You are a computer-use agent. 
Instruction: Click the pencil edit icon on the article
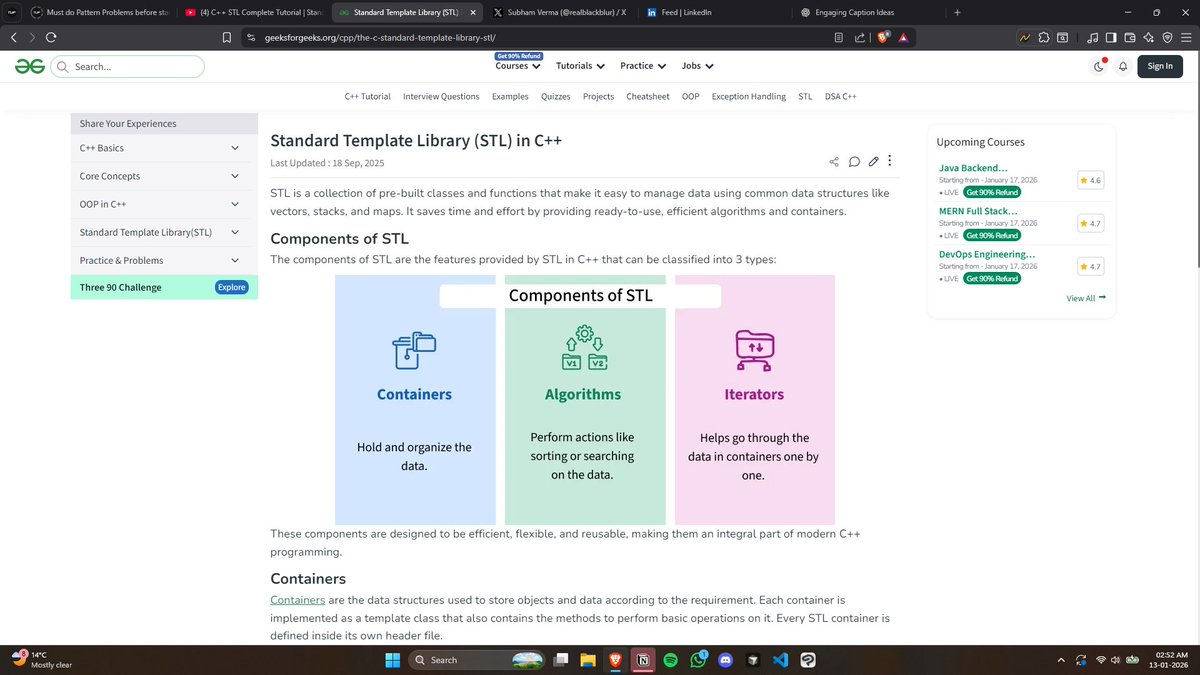(873, 161)
